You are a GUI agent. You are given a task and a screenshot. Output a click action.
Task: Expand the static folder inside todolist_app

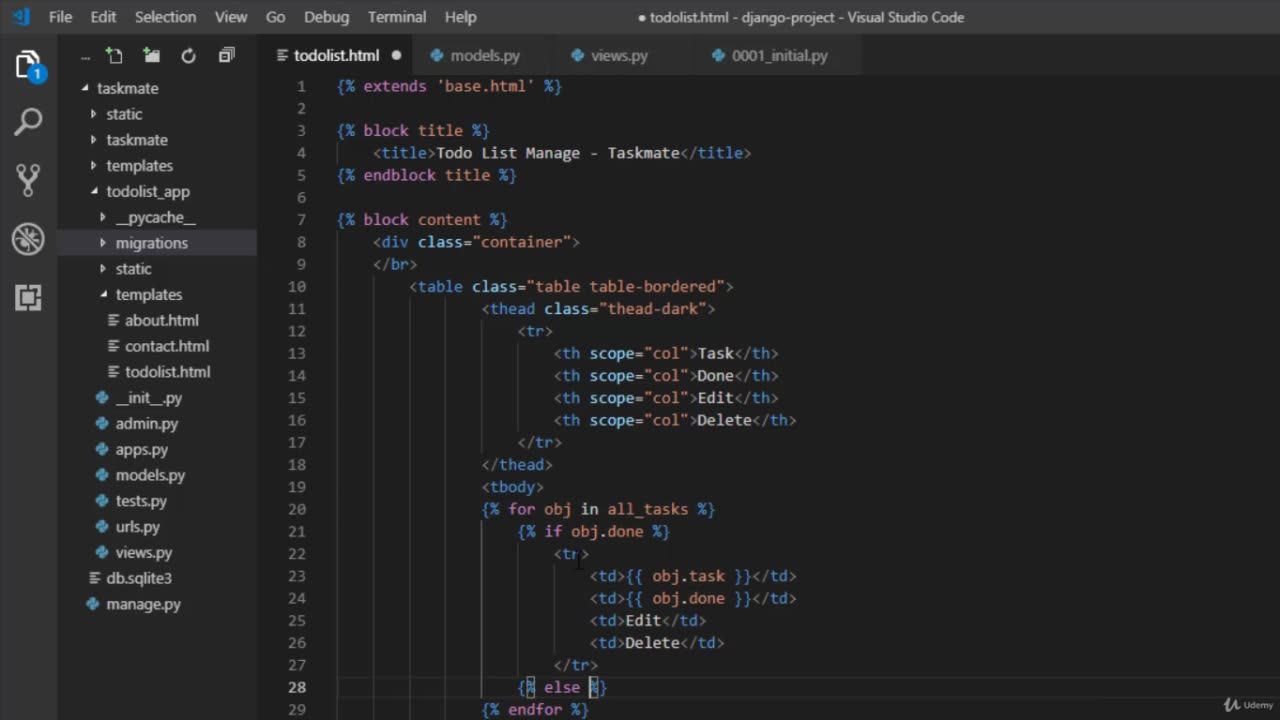coord(103,269)
